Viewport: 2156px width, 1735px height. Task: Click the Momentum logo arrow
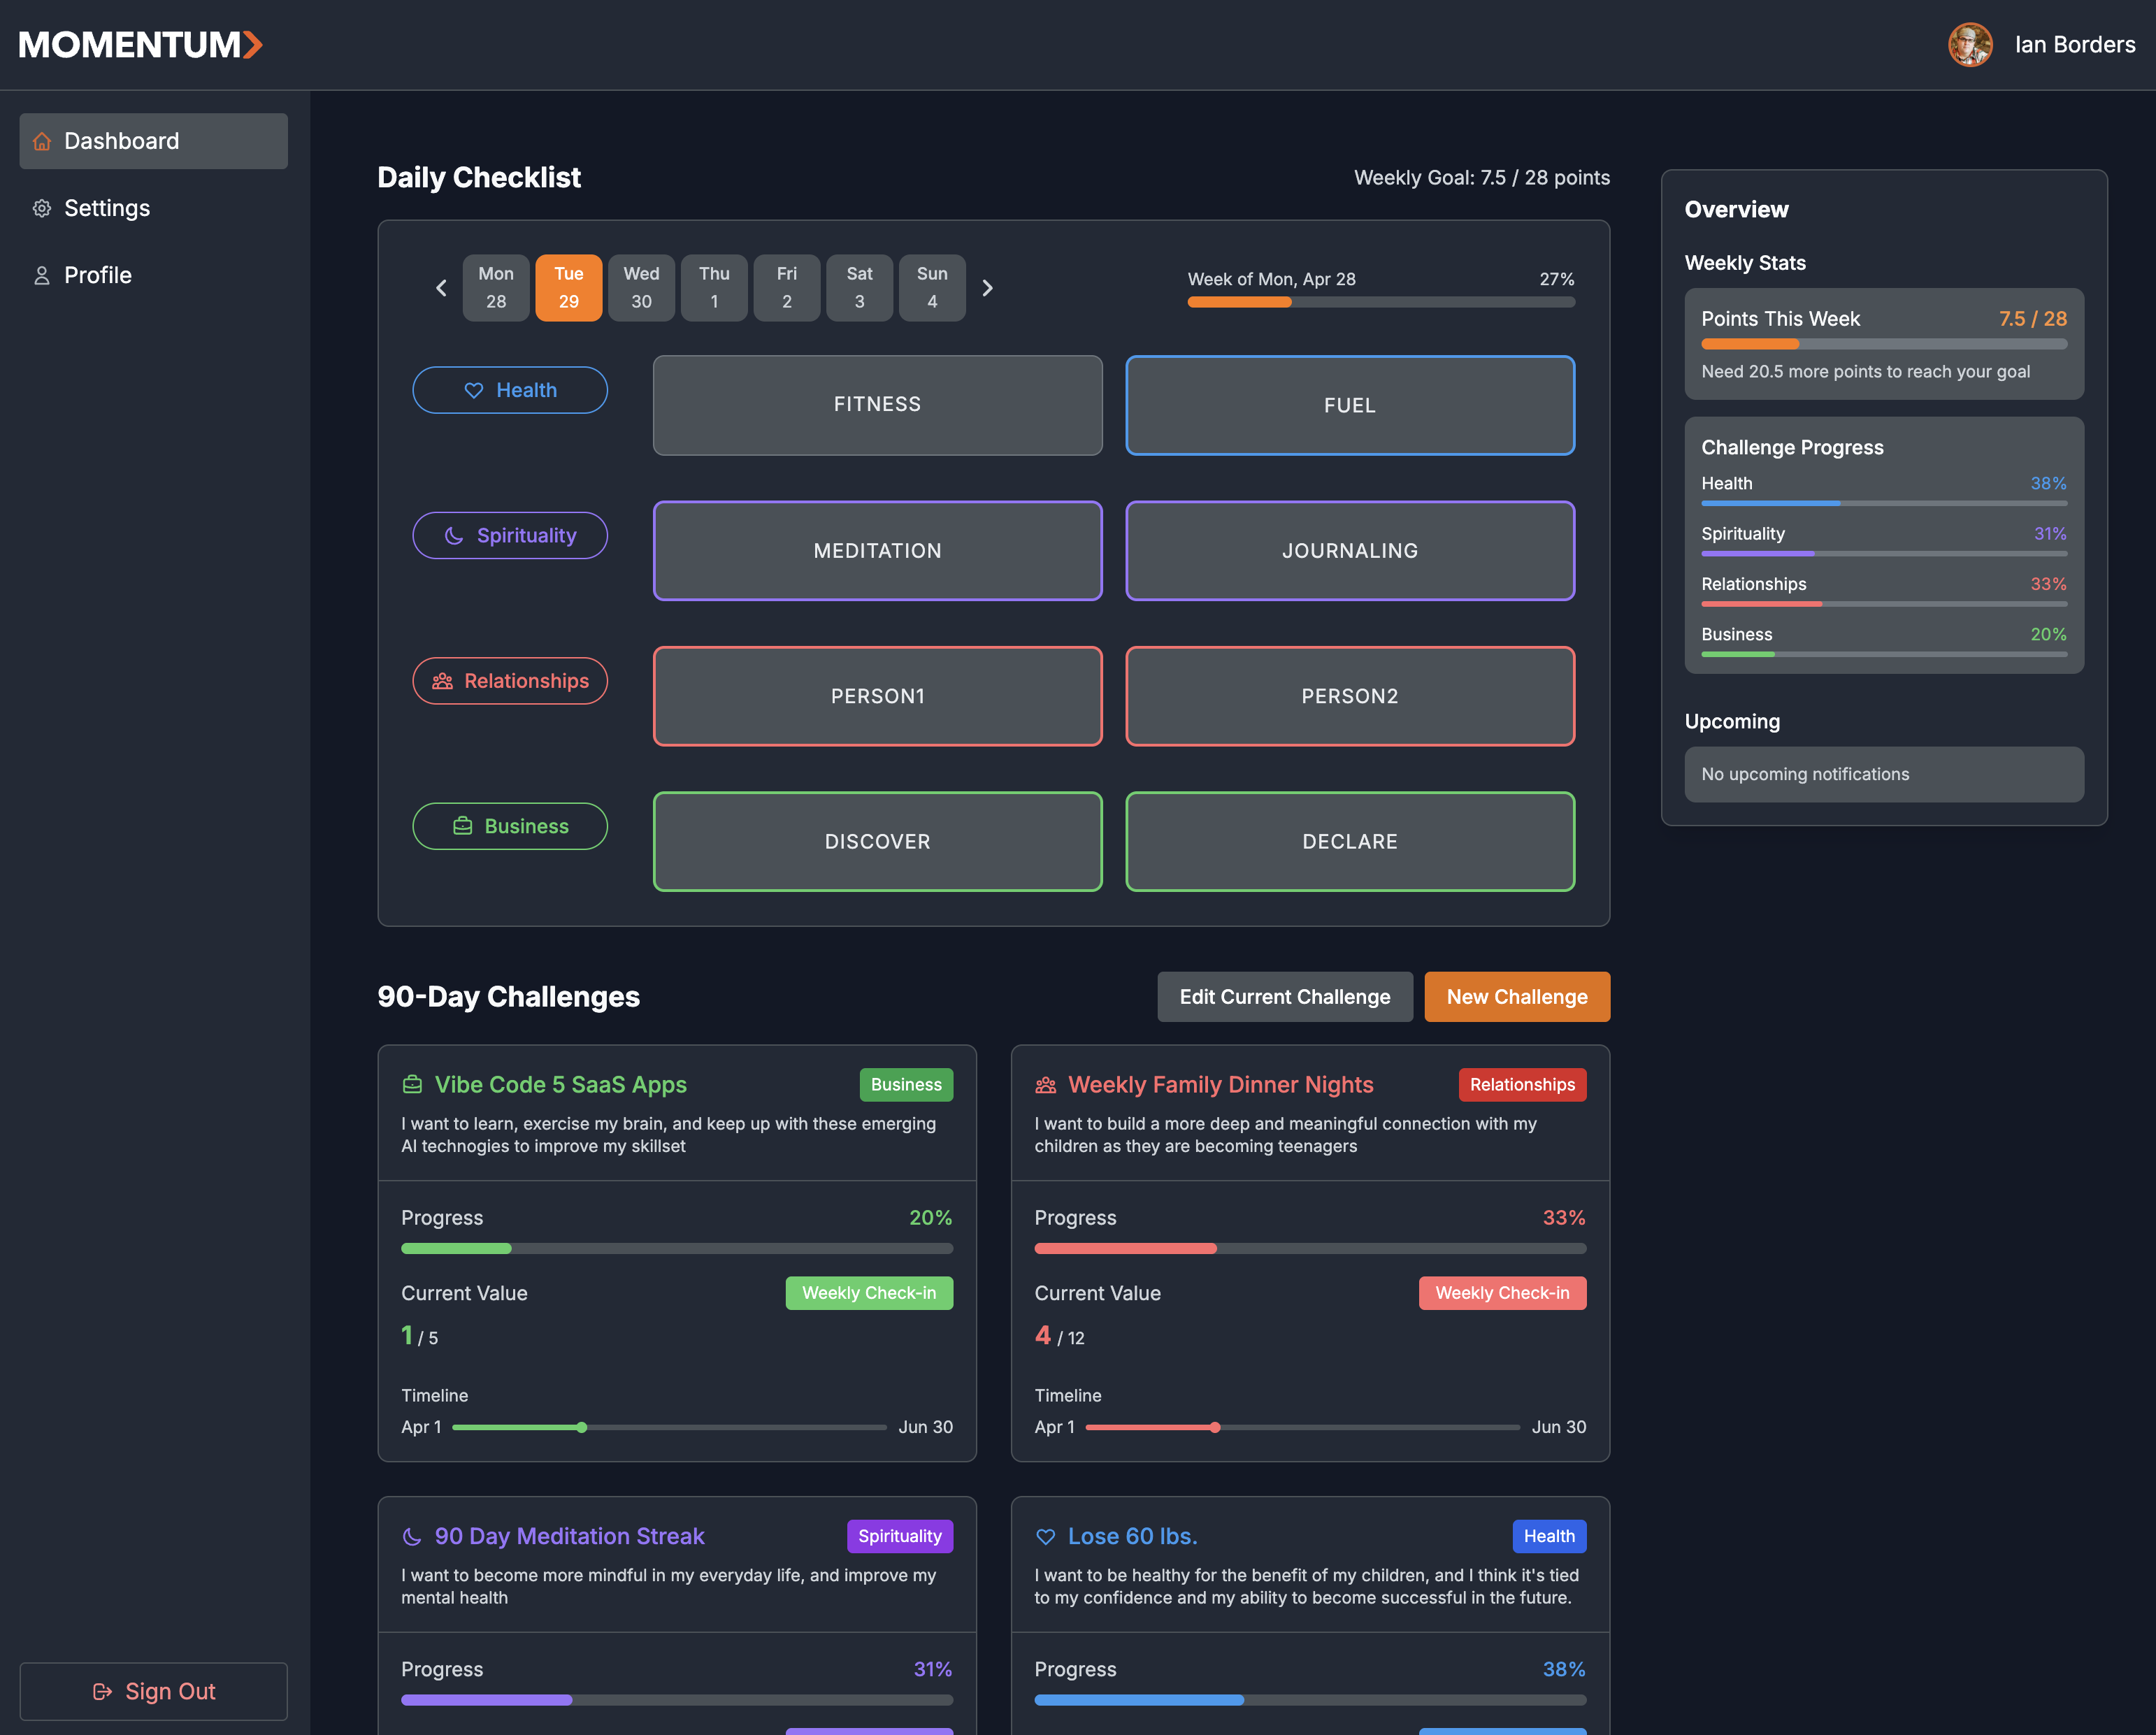click(x=253, y=45)
